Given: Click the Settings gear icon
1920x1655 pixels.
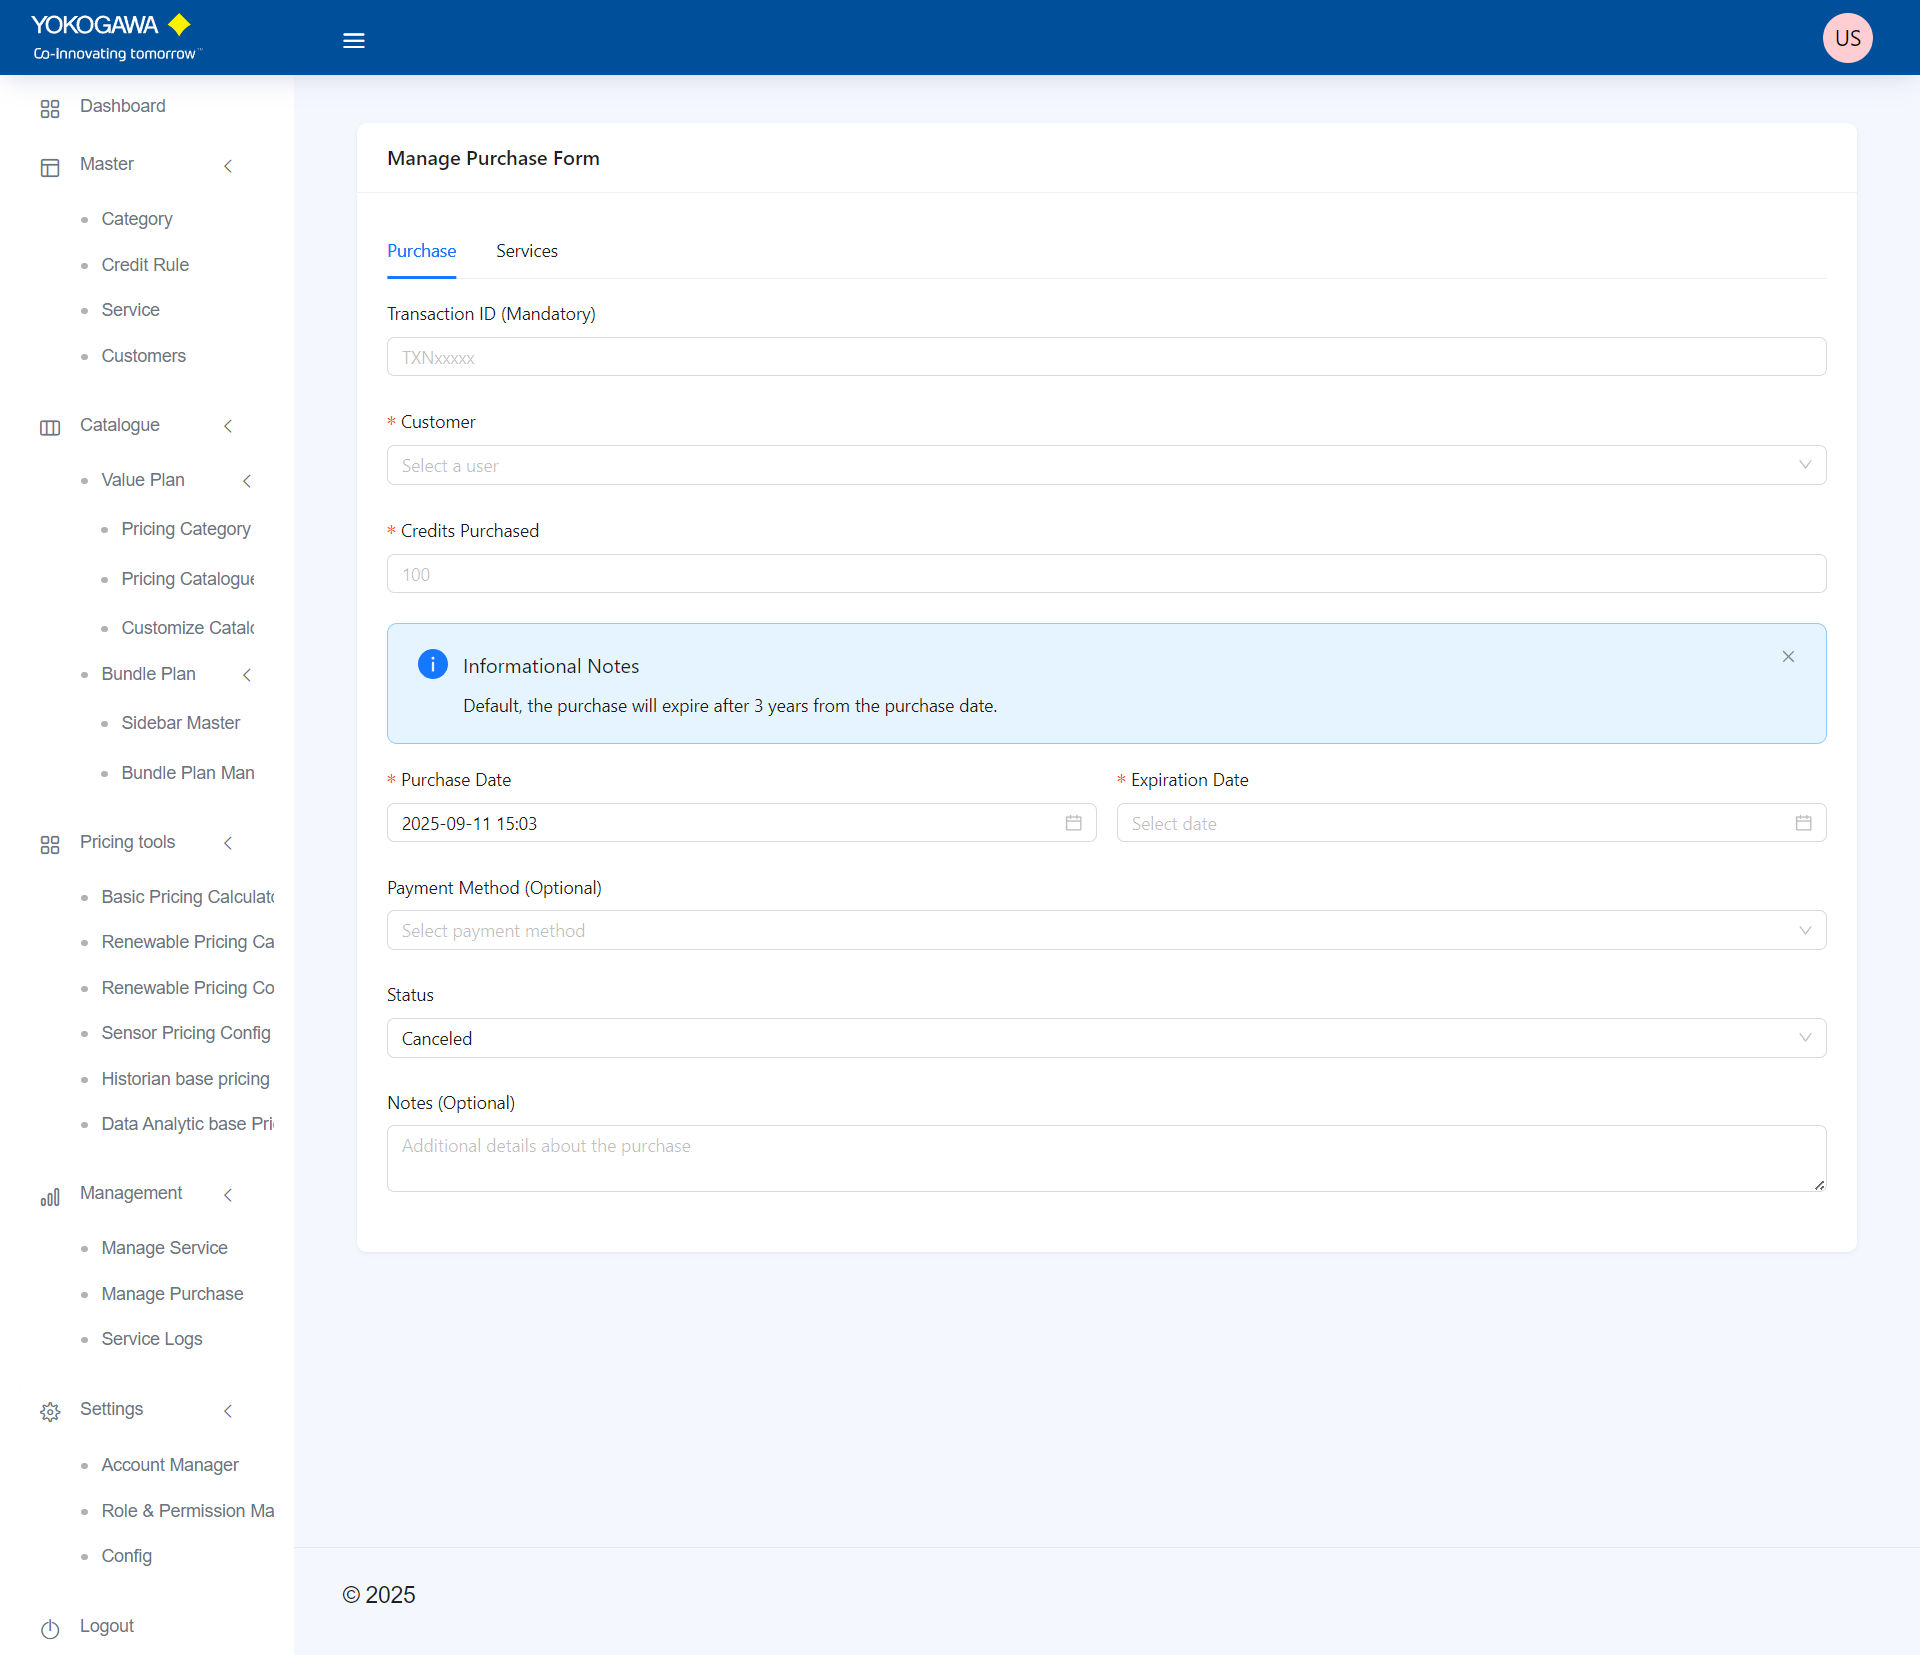Looking at the screenshot, I should point(50,1411).
